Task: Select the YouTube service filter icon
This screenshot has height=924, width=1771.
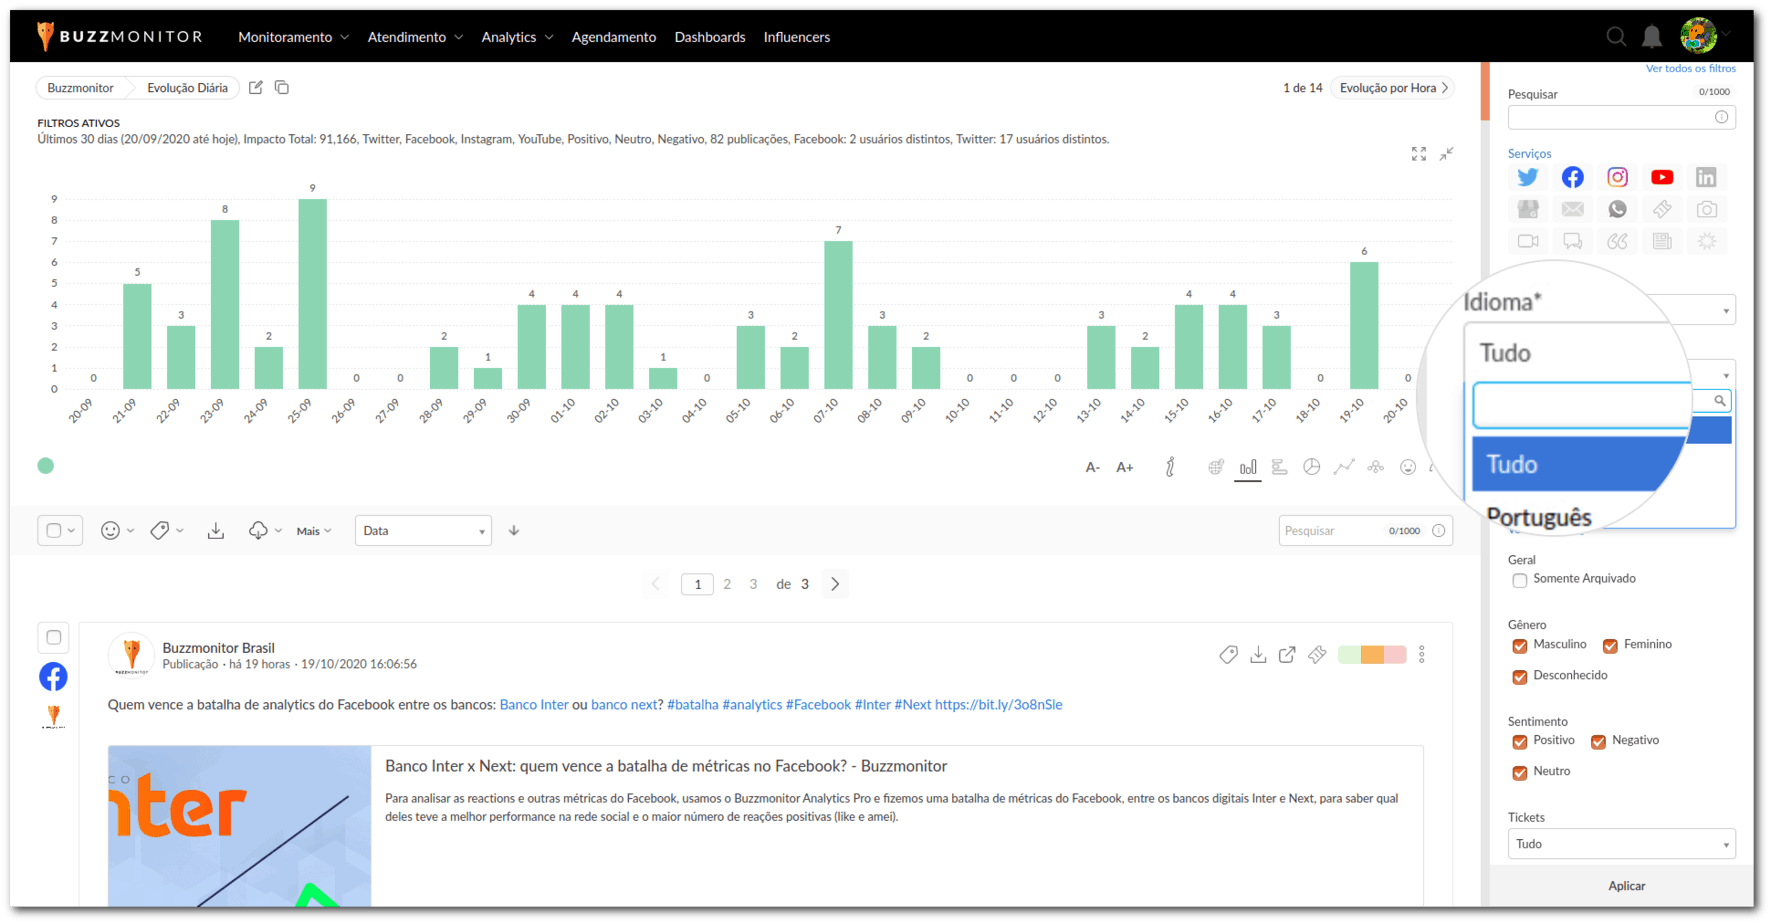Action: [x=1662, y=177]
